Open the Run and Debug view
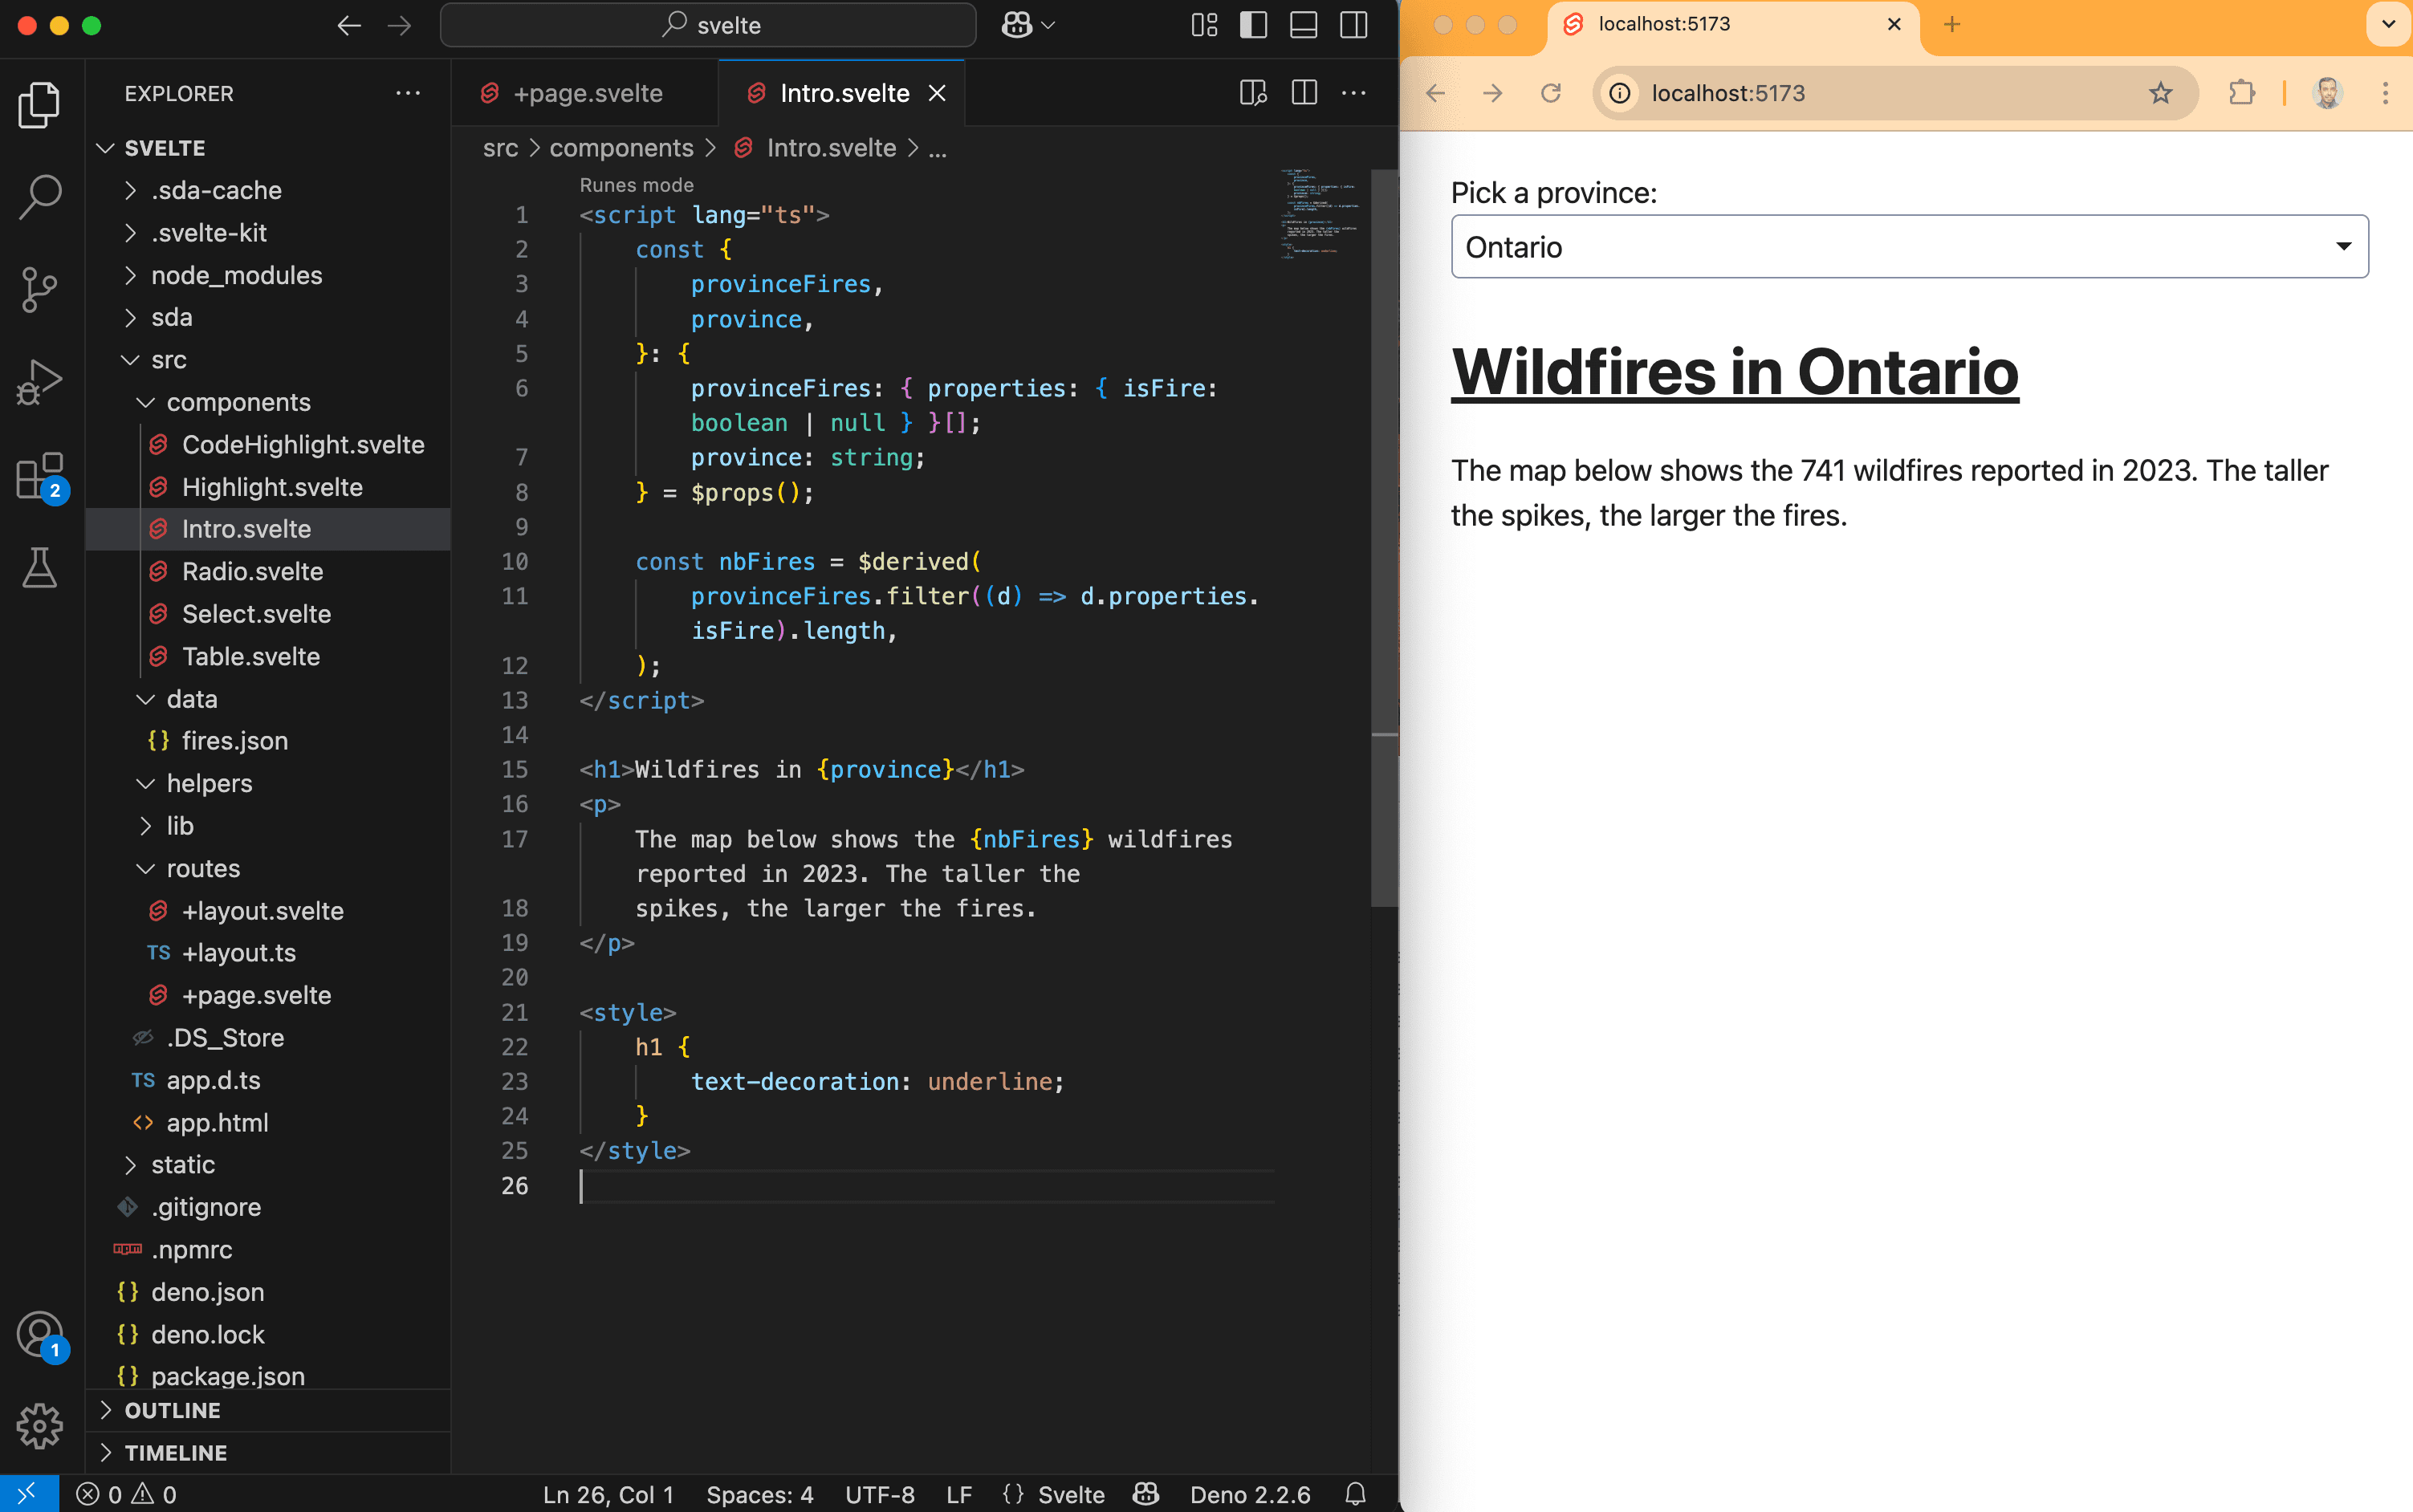The image size is (2413, 1512). (x=40, y=383)
